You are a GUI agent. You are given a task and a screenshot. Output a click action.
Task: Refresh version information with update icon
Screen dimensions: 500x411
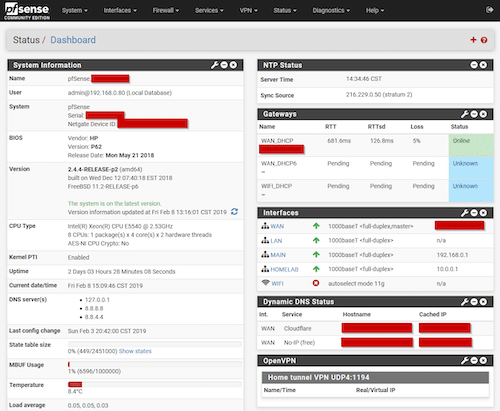point(234,212)
